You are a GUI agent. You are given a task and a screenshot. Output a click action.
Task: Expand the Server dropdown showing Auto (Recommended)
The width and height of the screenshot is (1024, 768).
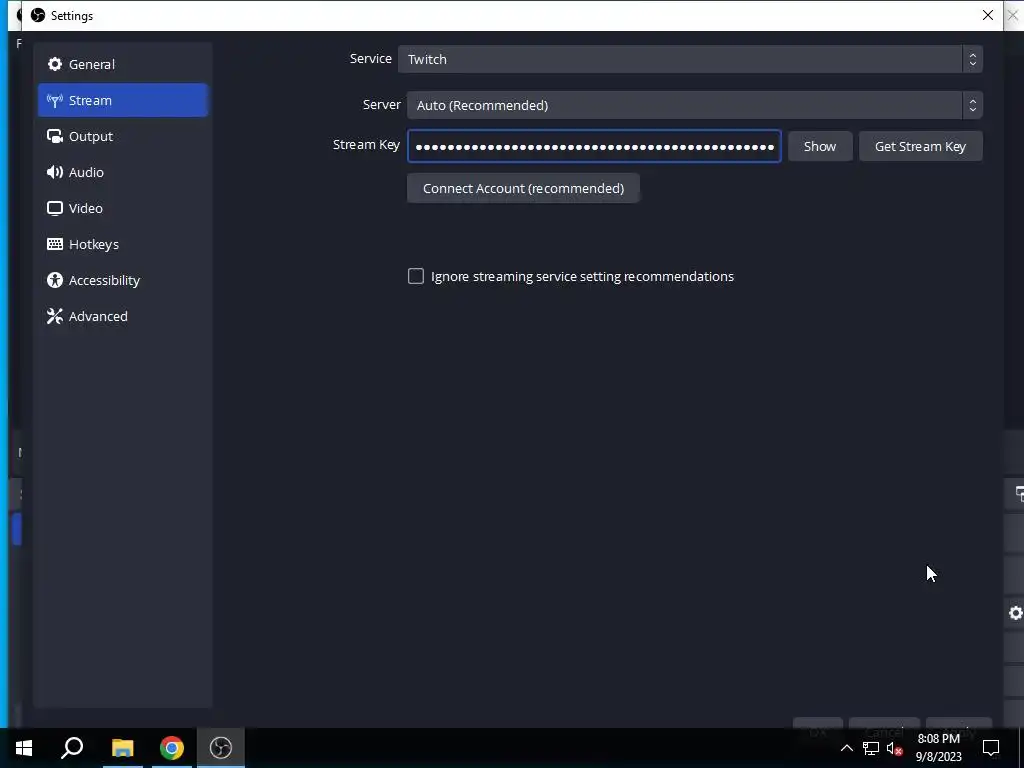coord(694,104)
